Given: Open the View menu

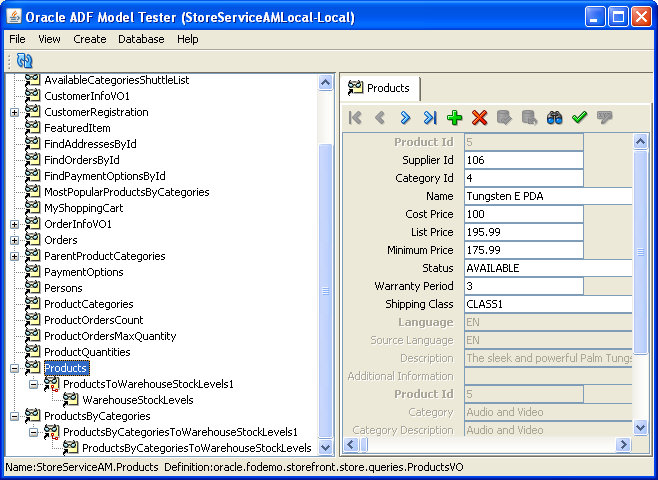Looking at the screenshot, I should point(49,39).
